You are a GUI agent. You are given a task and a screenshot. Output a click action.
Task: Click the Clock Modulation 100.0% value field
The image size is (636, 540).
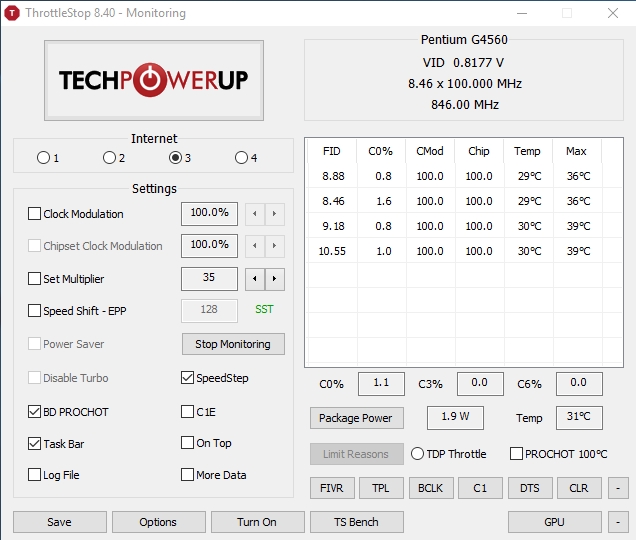pos(209,213)
